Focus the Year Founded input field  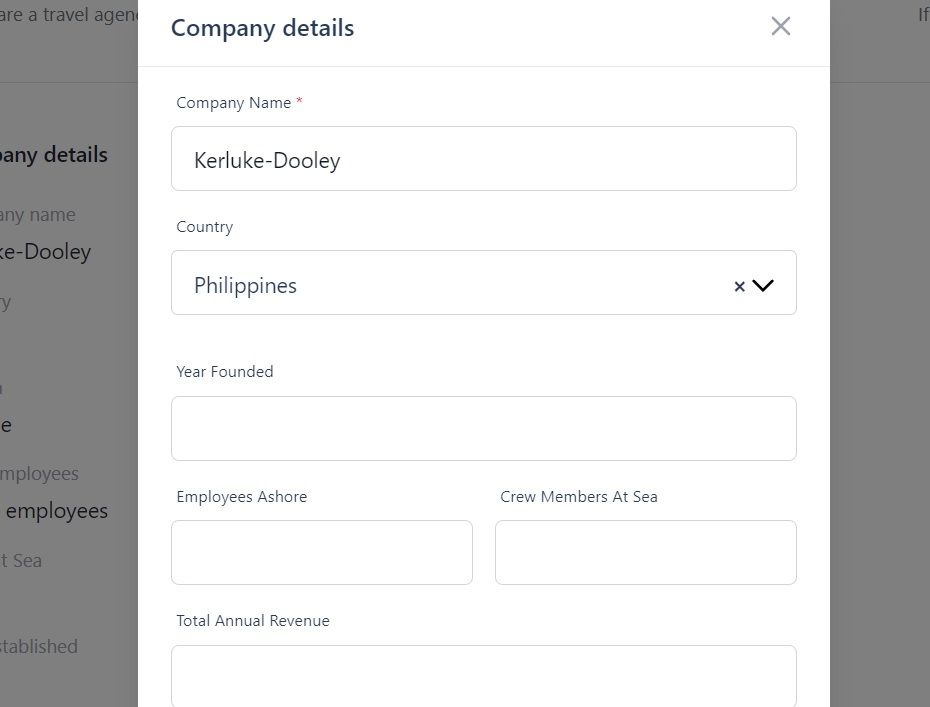483,428
